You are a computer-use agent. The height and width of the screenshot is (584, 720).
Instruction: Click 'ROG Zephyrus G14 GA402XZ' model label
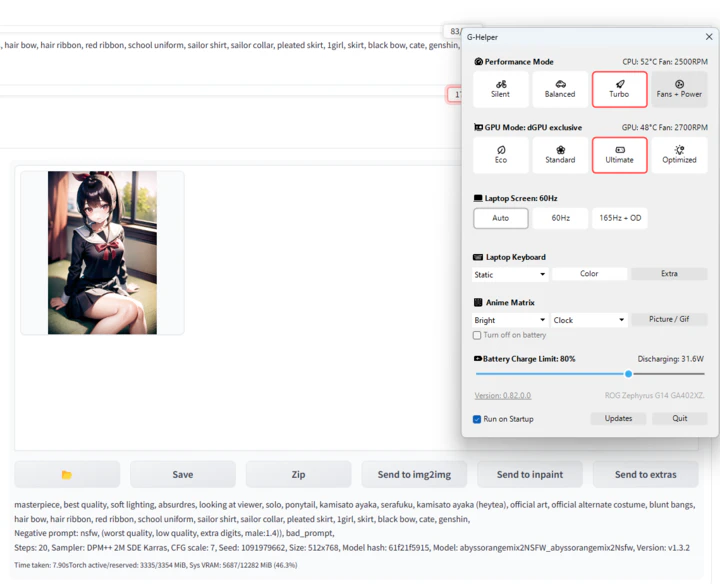click(654, 395)
